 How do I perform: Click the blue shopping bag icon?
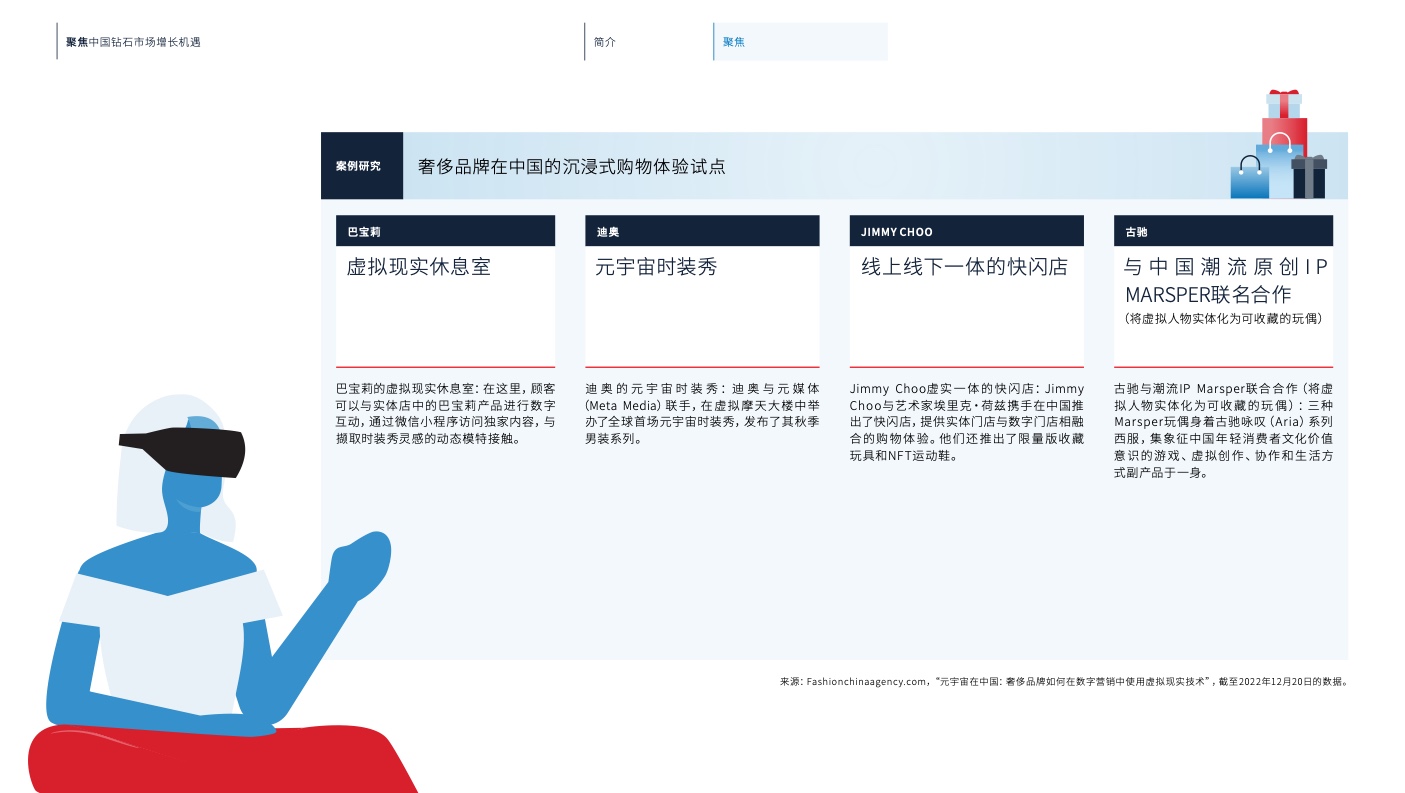pos(1249,180)
